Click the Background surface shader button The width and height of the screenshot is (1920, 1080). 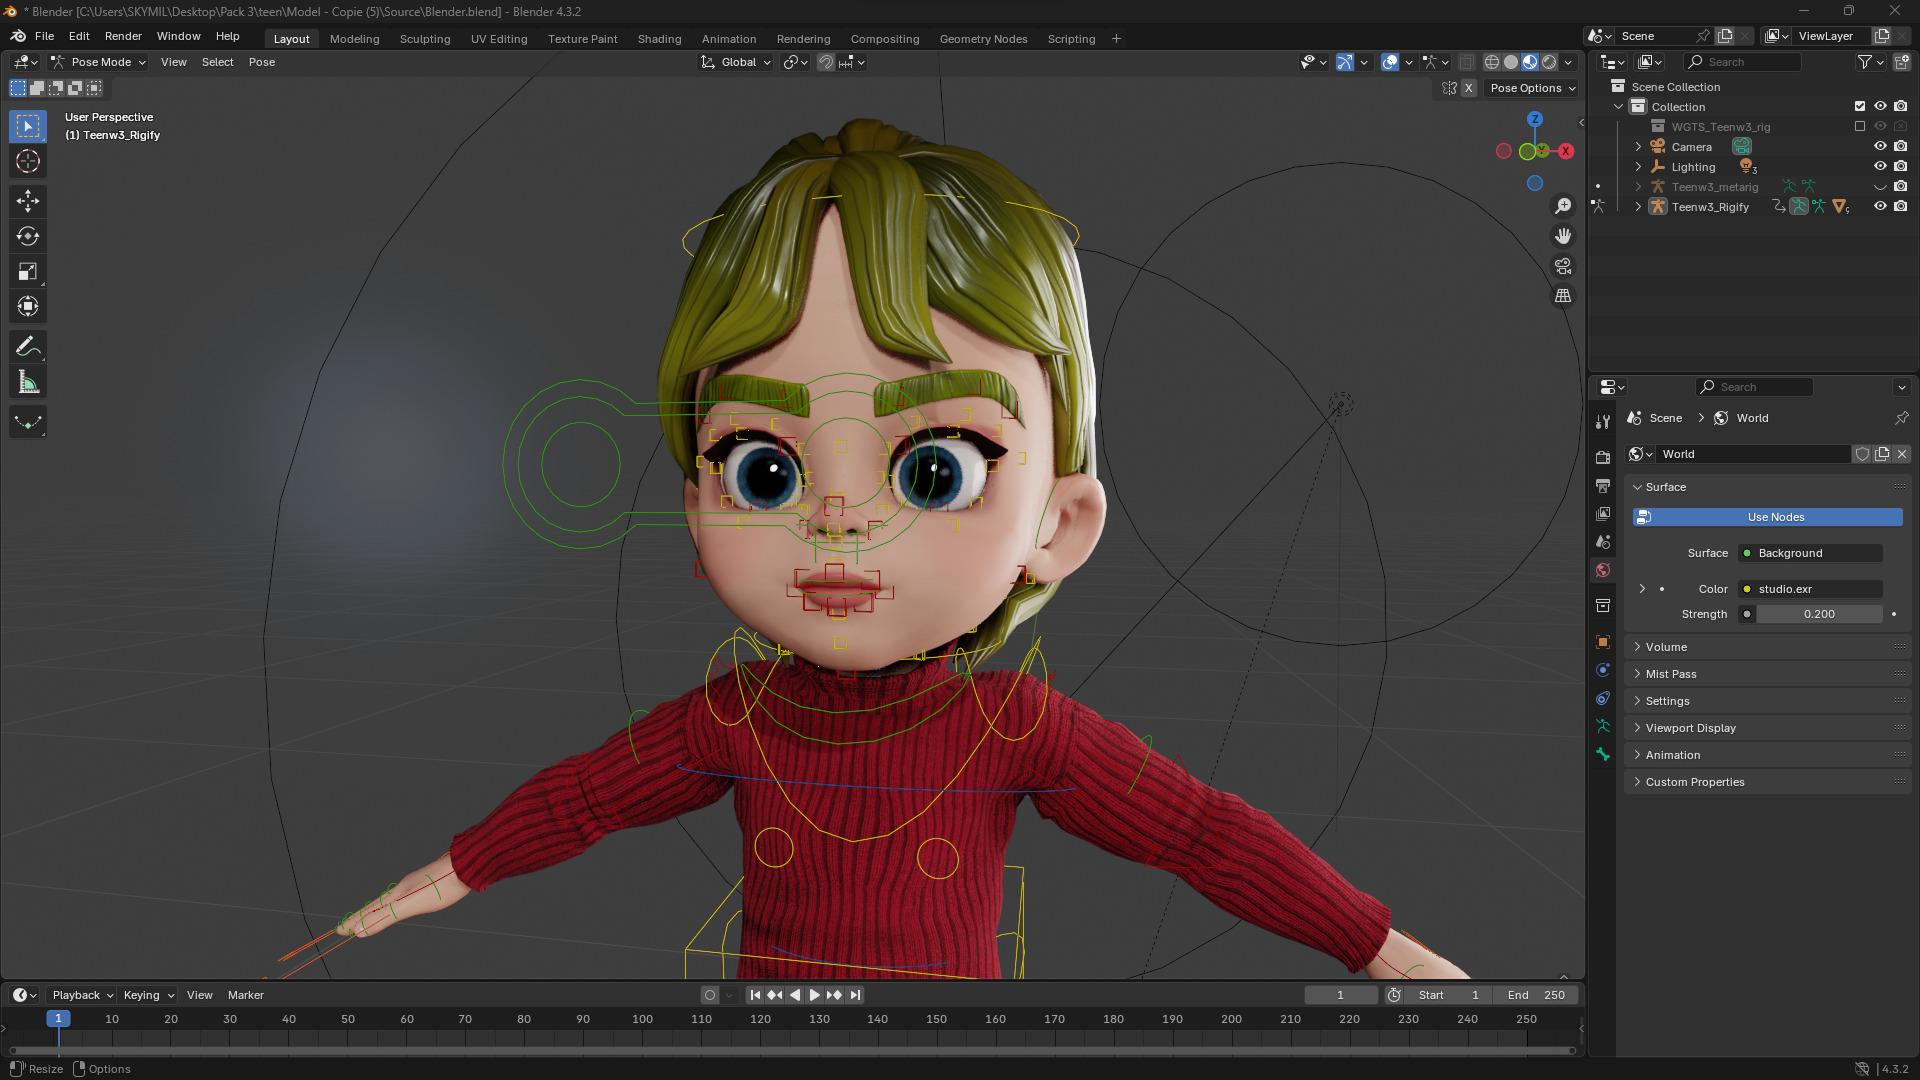coord(1810,553)
